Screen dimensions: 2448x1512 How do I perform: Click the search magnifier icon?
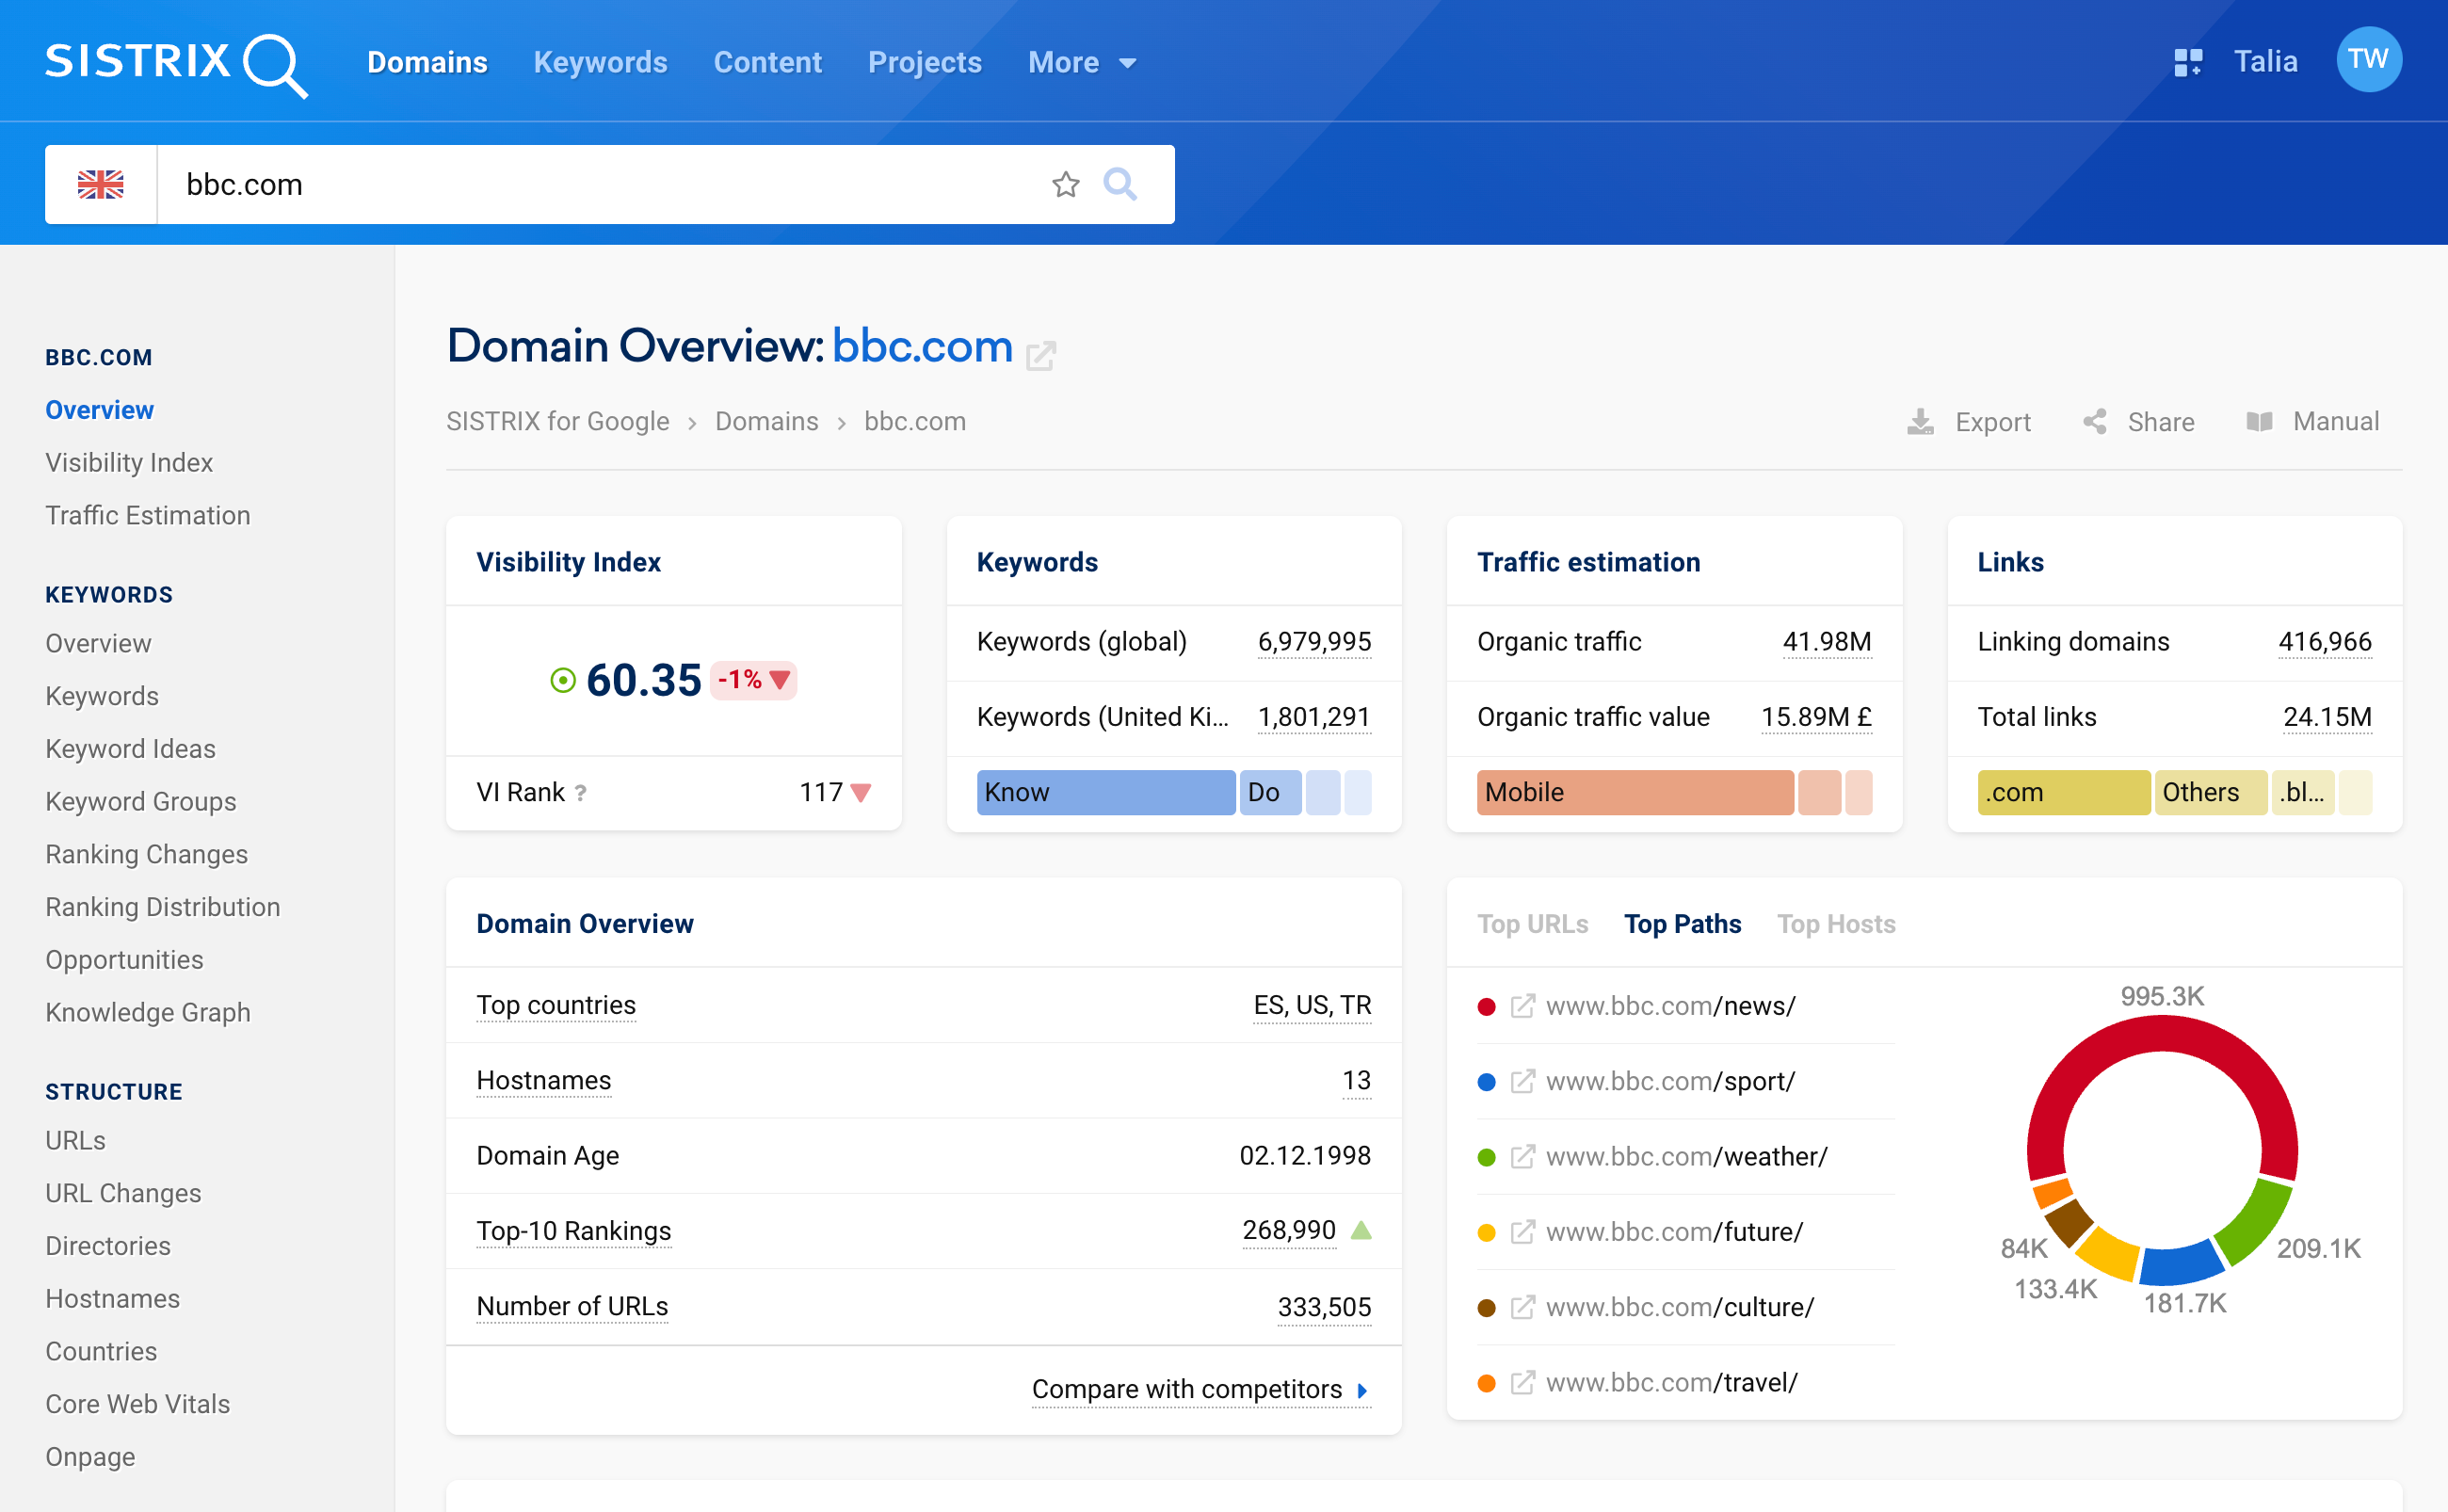pos(1120,182)
